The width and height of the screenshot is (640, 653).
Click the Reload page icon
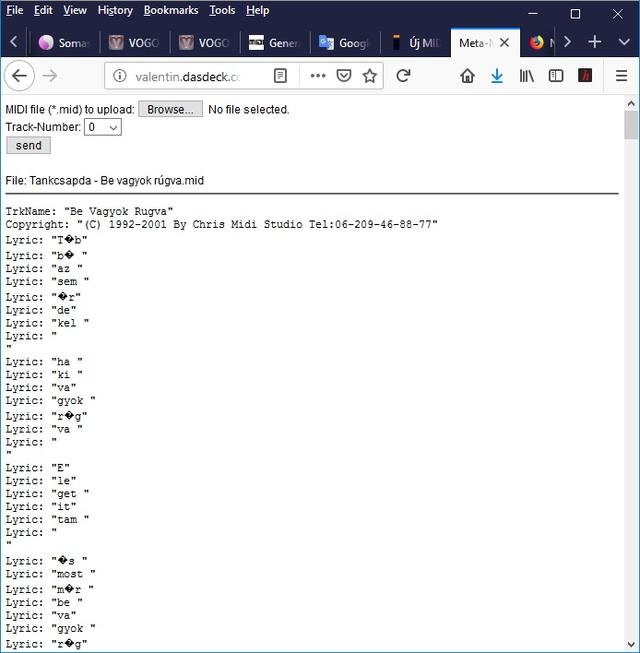(x=403, y=76)
